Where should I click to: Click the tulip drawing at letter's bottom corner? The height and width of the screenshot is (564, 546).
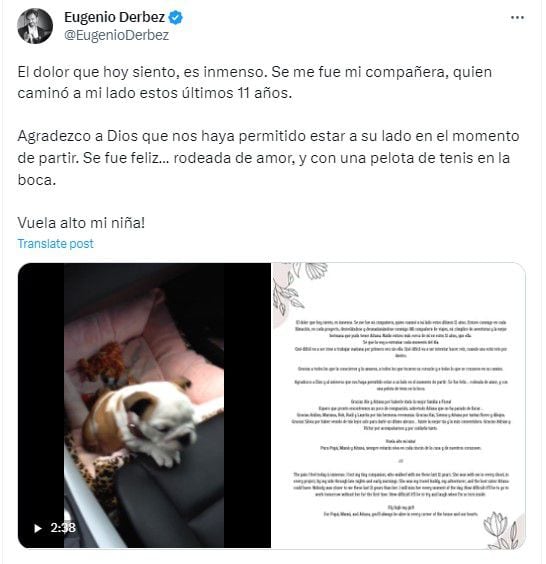[x=502, y=529]
